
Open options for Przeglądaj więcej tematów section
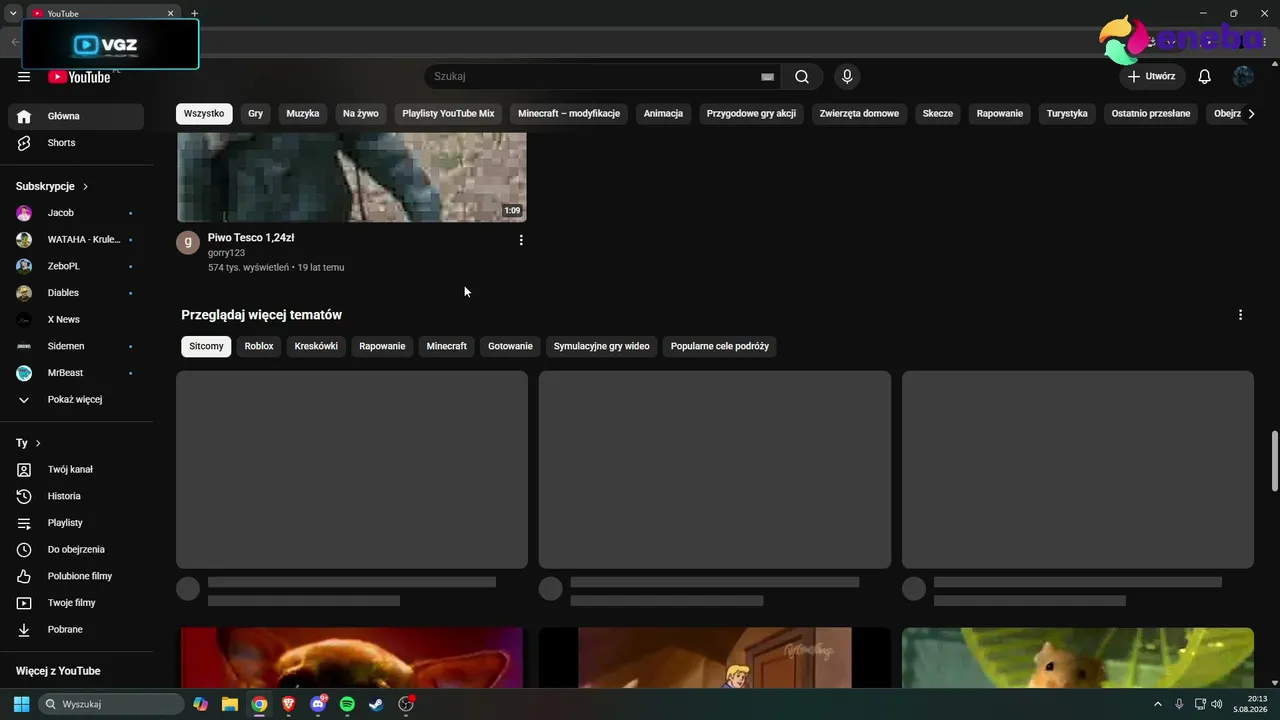1240,315
